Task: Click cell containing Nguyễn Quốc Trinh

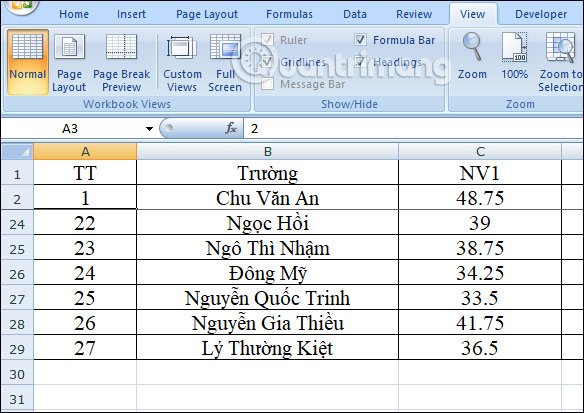Action: (267, 298)
